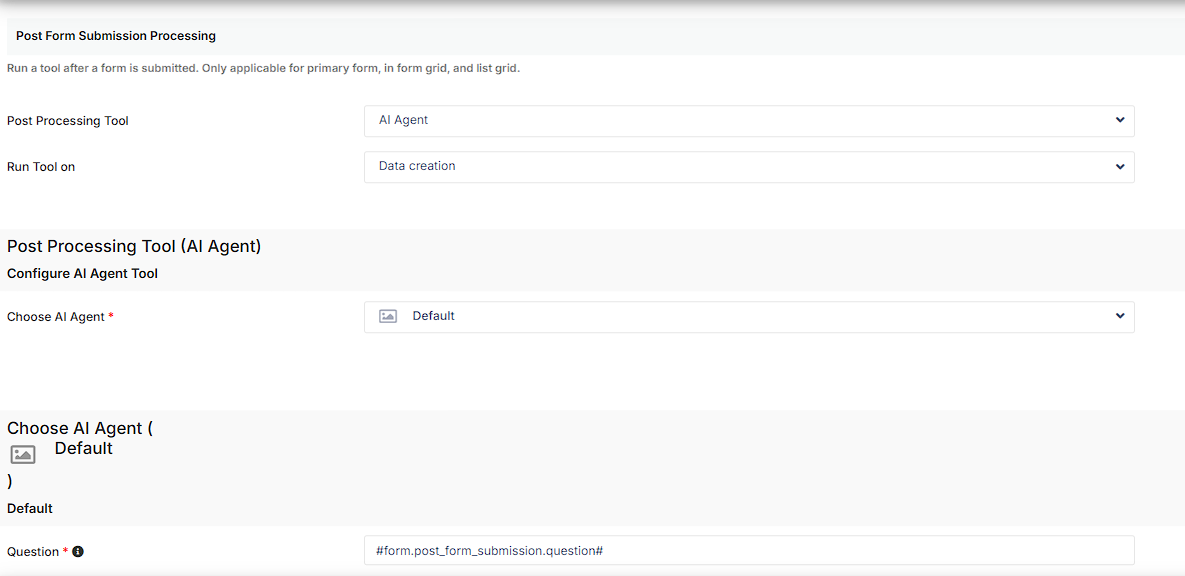Click the 'Post Processing Tool' field label
1185x576 pixels.
coord(68,121)
